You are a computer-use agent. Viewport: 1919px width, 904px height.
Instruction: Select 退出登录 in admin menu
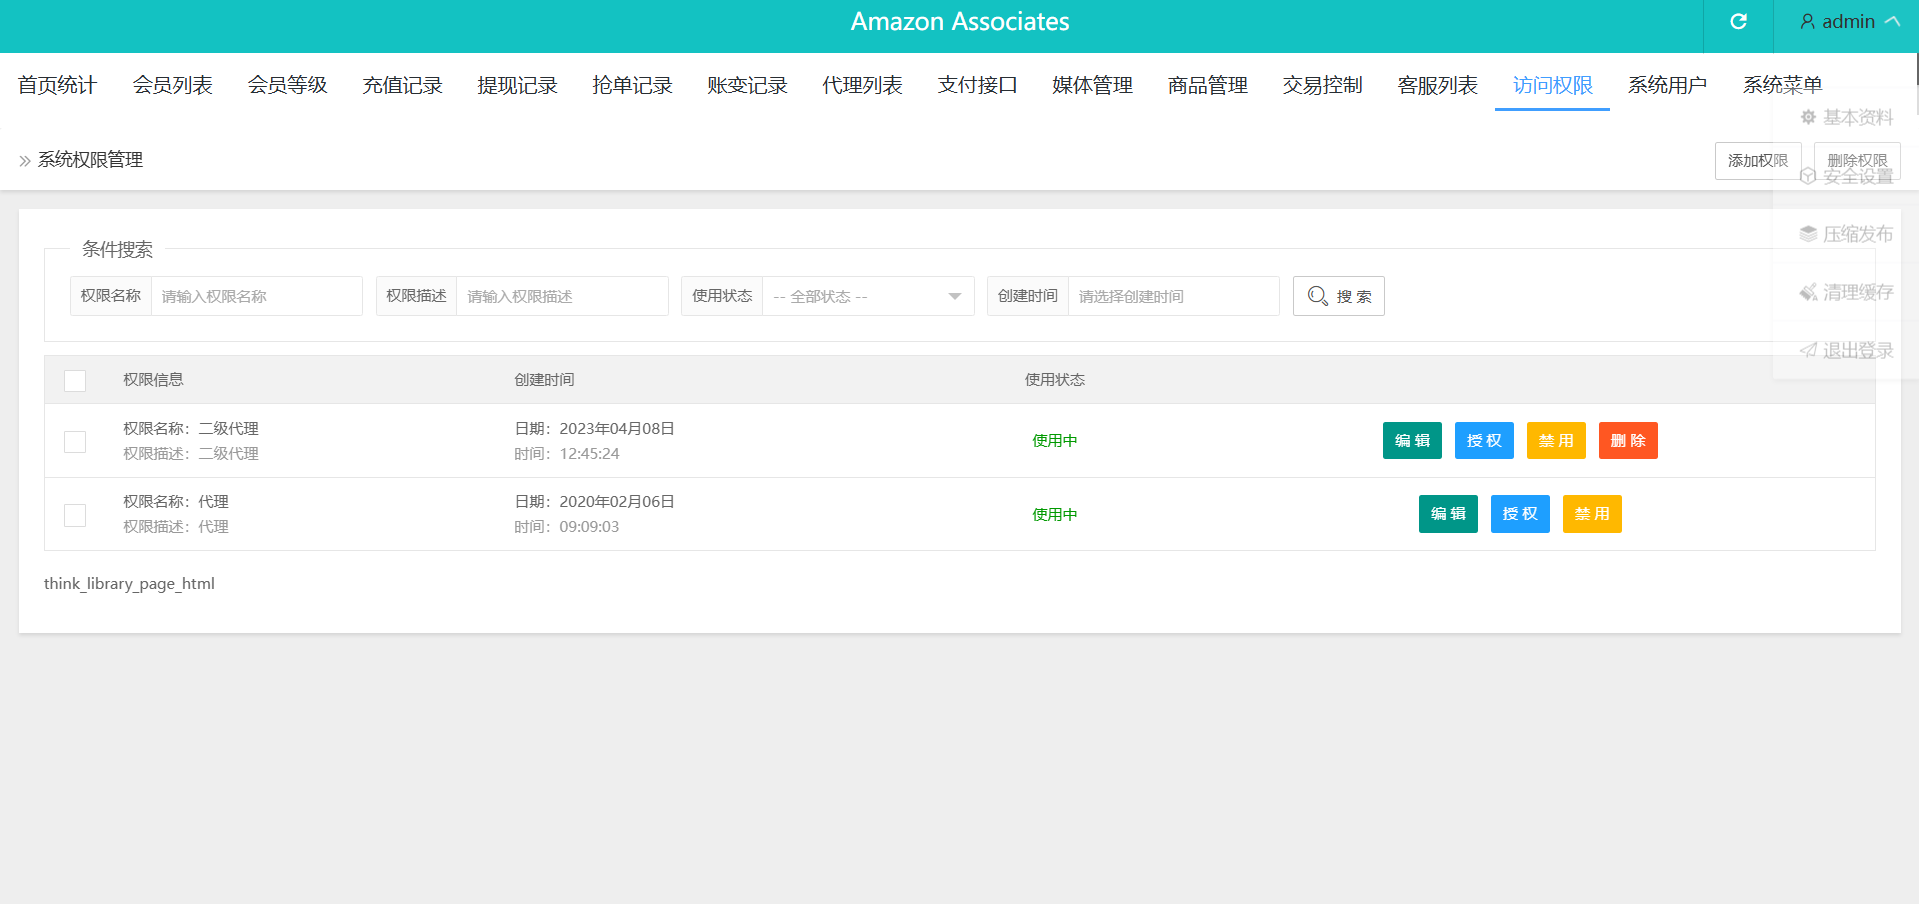click(x=1846, y=350)
